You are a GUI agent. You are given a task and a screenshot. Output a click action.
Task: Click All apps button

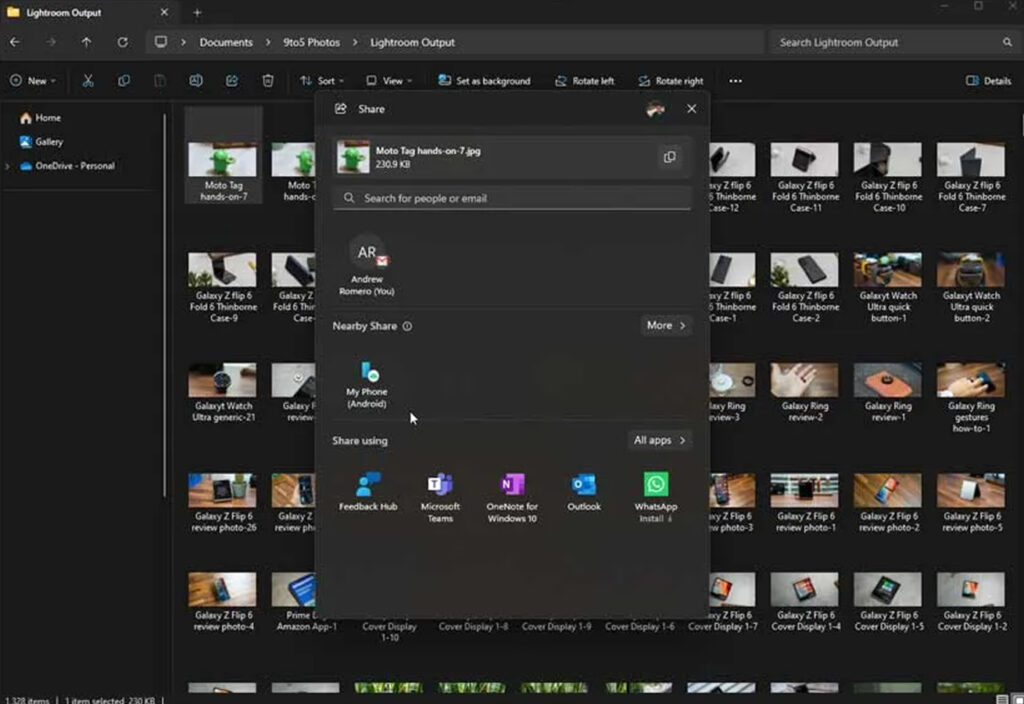pyautogui.click(x=659, y=440)
